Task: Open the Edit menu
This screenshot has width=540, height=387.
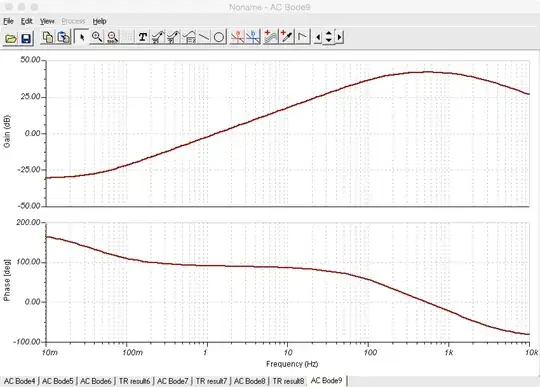Action: point(27,21)
